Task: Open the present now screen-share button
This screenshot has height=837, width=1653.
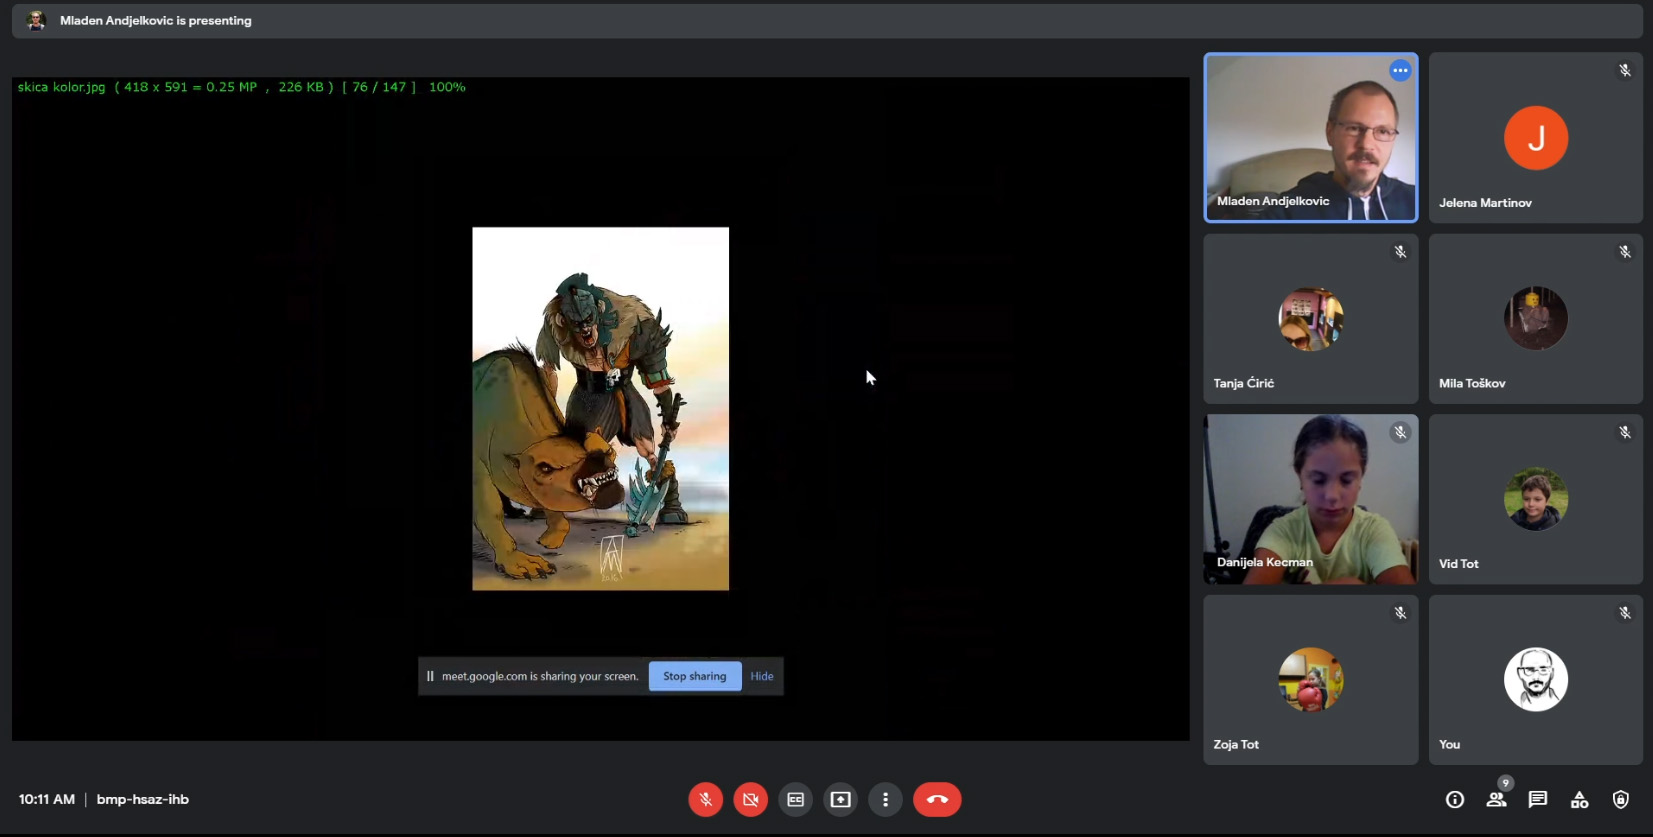Action: pos(840,799)
